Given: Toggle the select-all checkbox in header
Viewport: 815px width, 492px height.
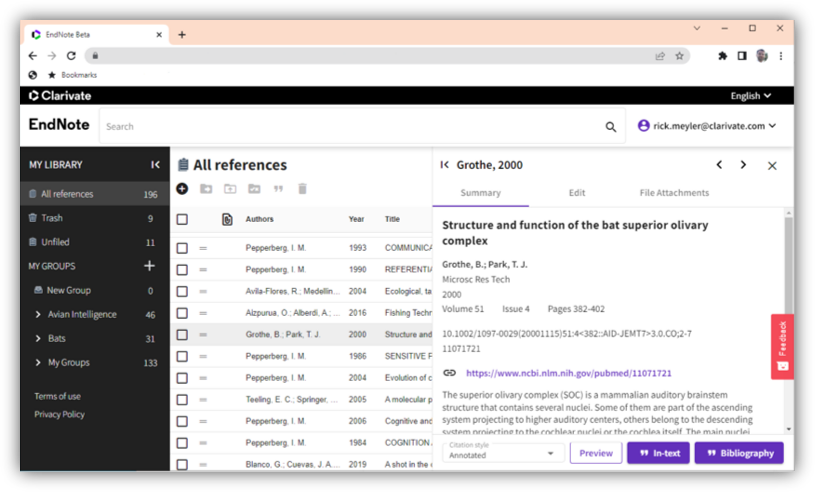Looking at the screenshot, I should coord(182,219).
